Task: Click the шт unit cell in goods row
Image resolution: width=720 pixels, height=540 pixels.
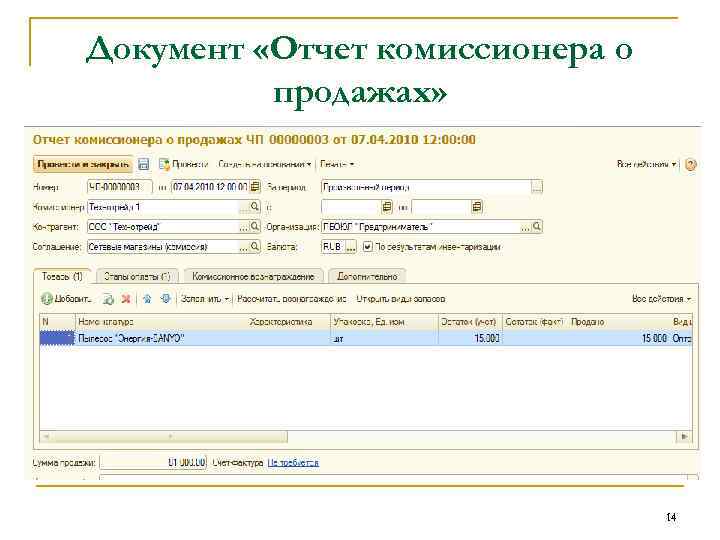Action: [384, 338]
